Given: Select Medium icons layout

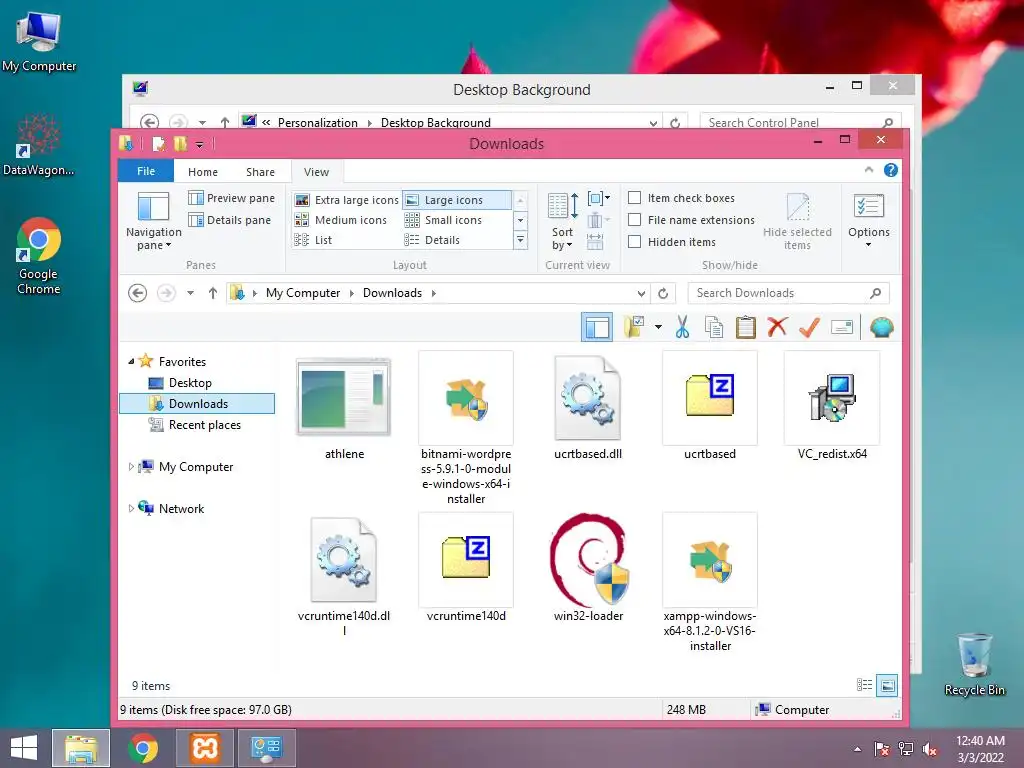Looking at the screenshot, I should [x=340, y=220].
